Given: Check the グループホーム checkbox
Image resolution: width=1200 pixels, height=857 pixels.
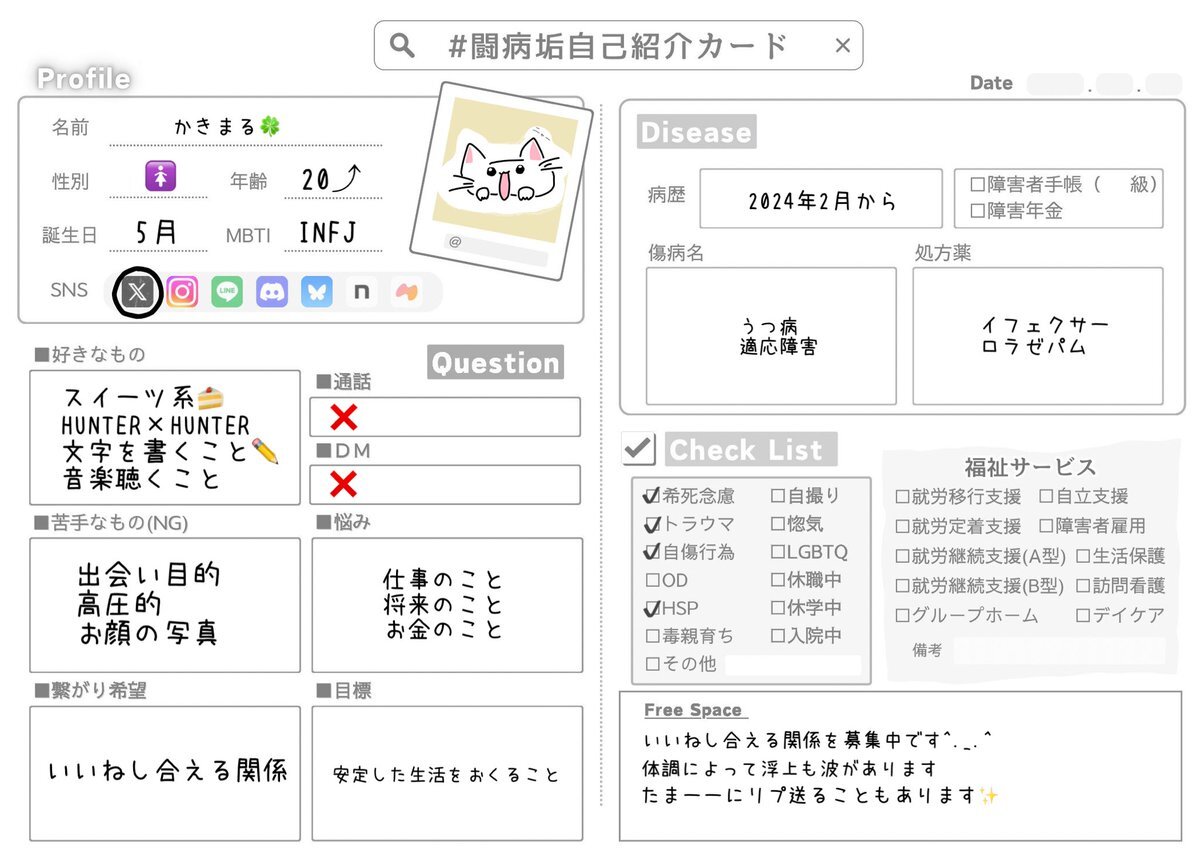Looking at the screenshot, I should (x=902, y=616).
